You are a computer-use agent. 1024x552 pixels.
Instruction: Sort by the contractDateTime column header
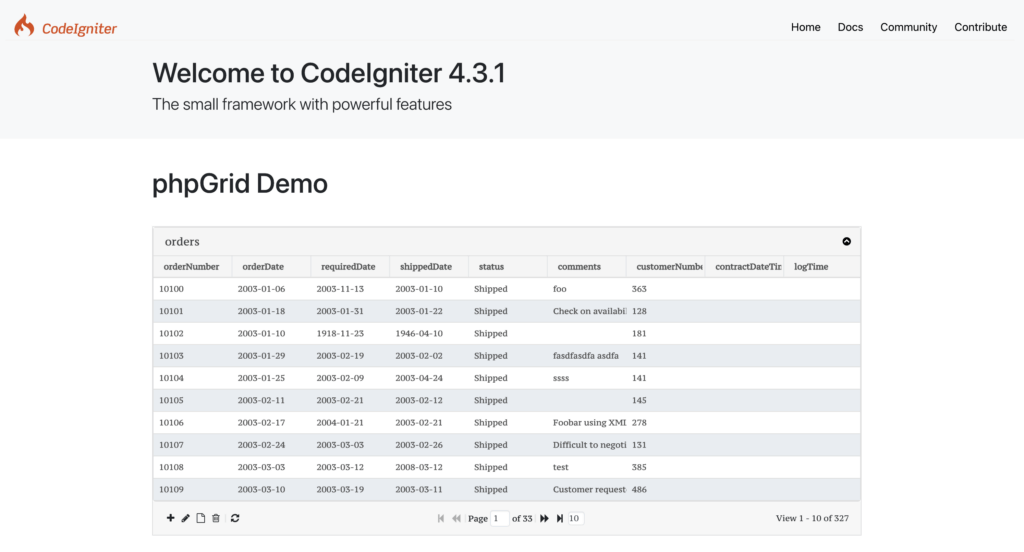(744, 267)
